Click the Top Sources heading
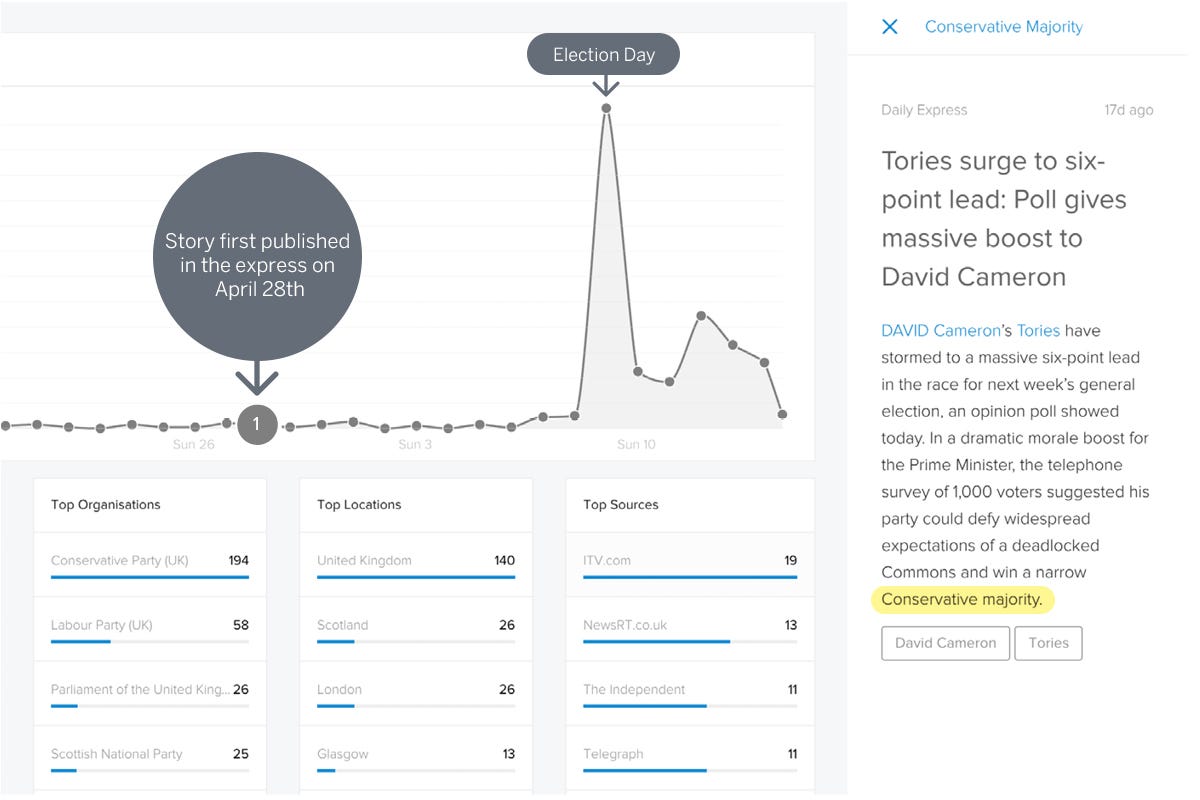This screenshot has height=800, width=1200. tap(621, 505)
